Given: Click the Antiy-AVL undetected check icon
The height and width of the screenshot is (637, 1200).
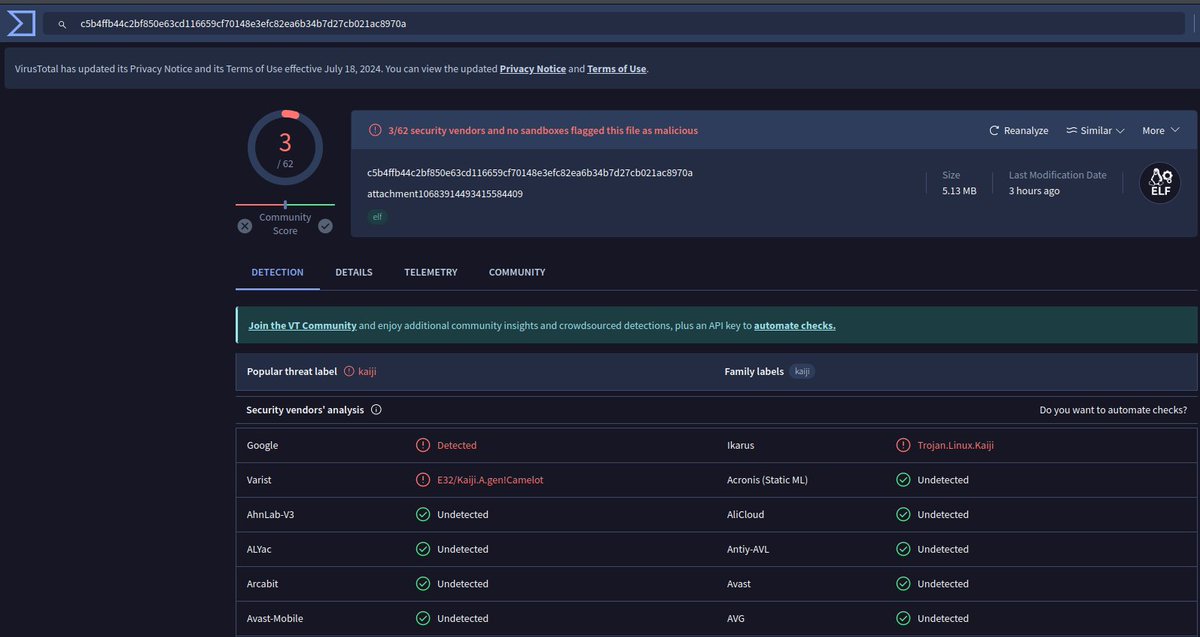Looking at the screenshot, I should point(903,549).
